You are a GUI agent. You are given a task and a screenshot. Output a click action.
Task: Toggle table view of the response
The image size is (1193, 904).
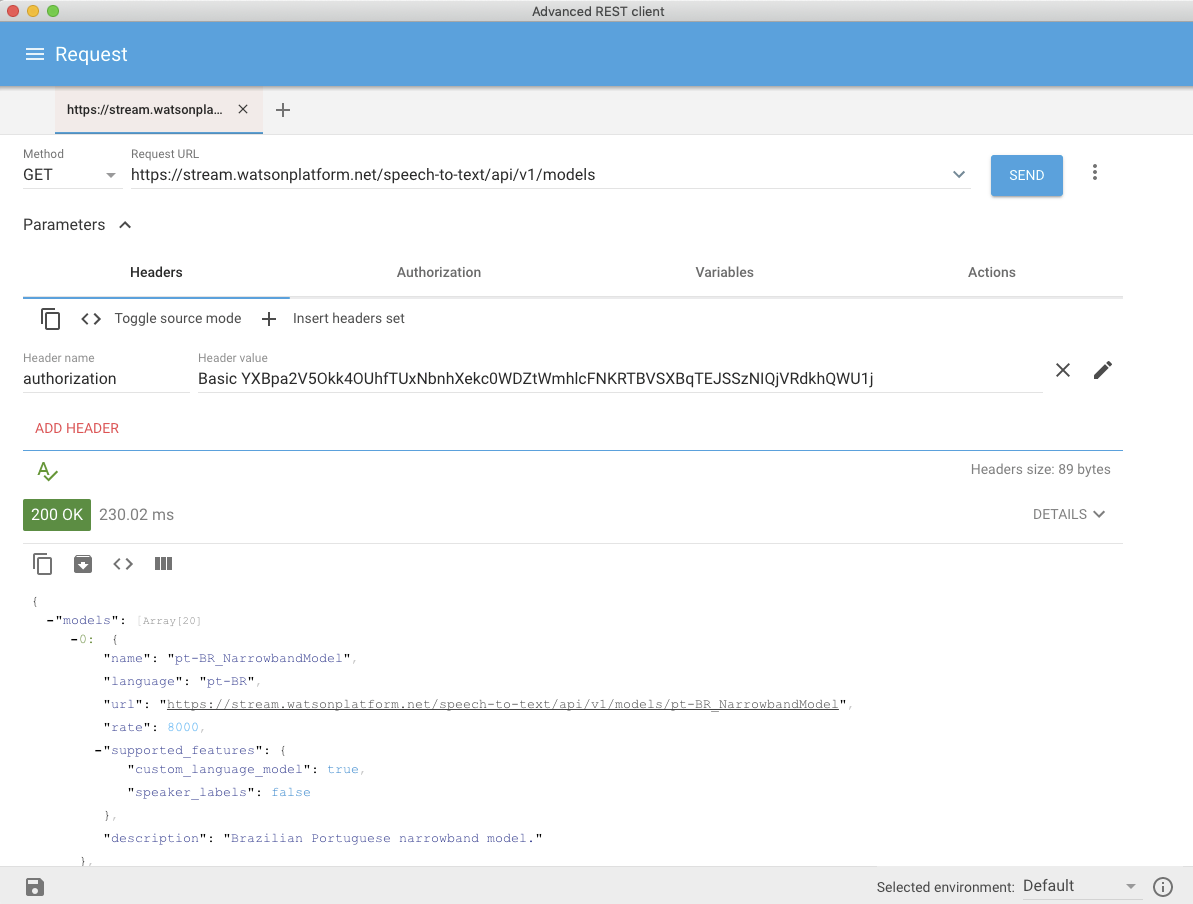tap(164, 564)
